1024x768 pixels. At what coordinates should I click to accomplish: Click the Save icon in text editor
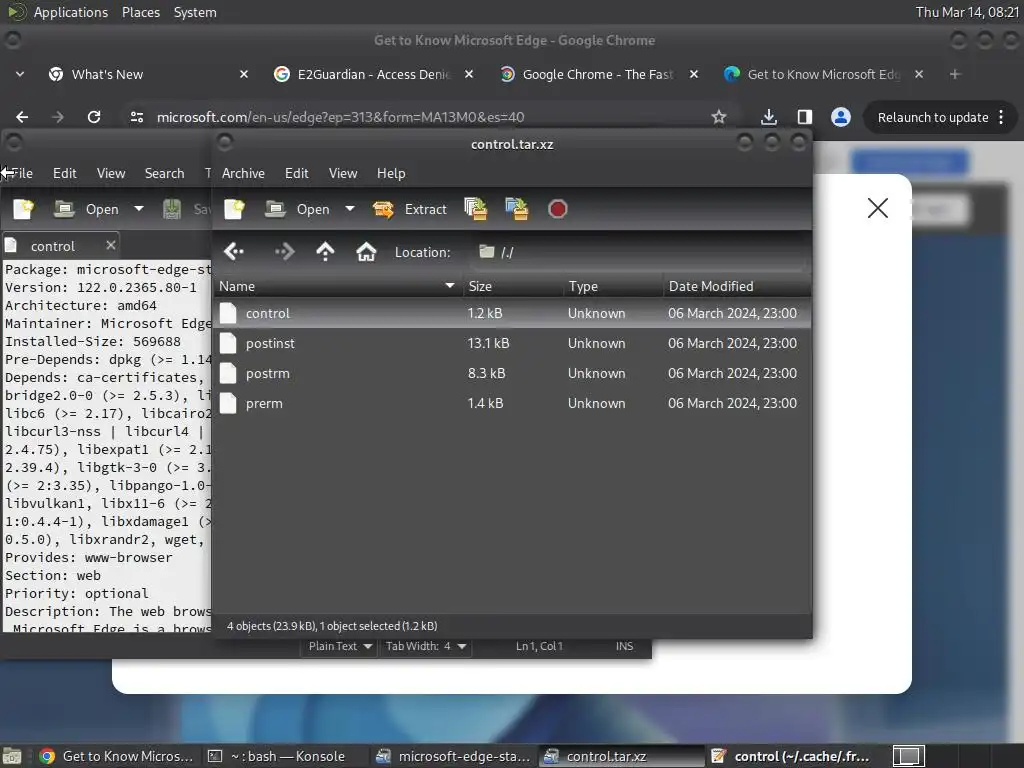click(172, 209)
